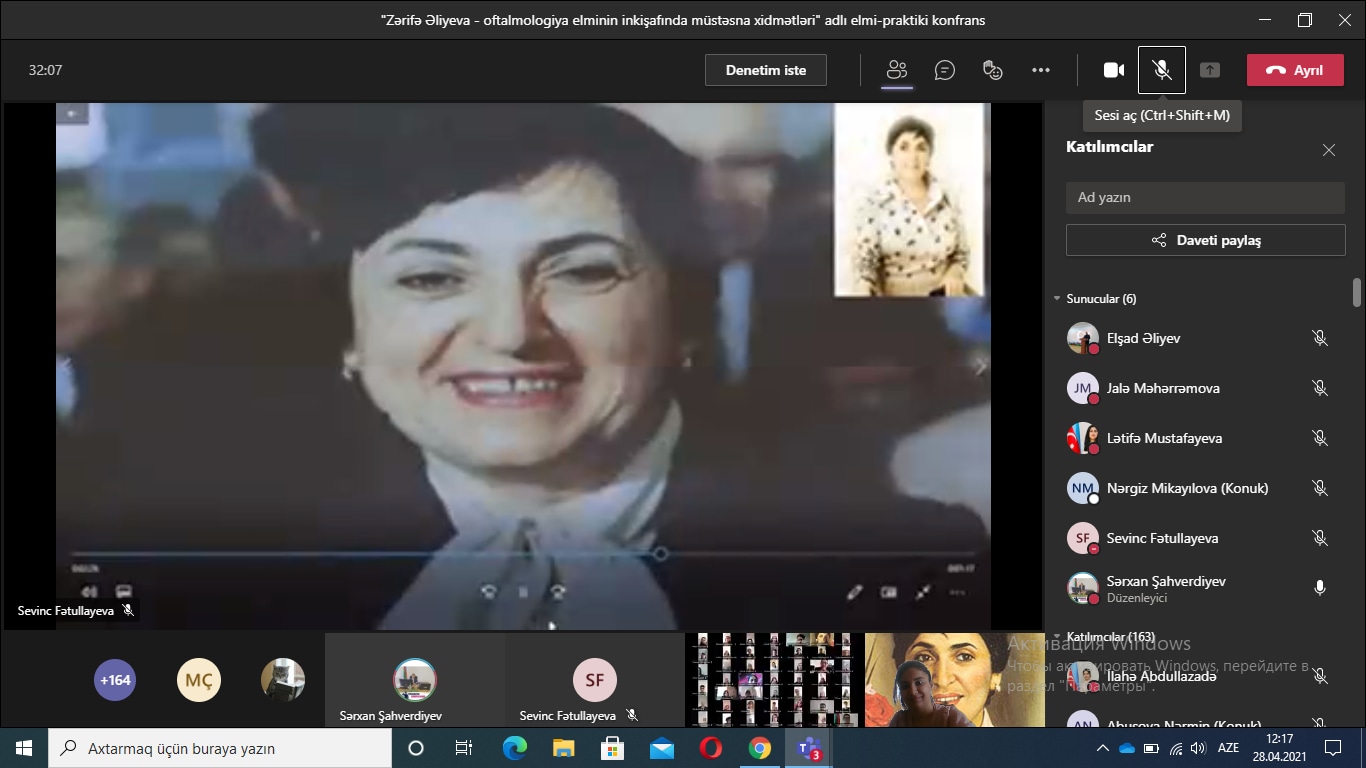
Task: Open Microsoft Edge from taskbar
Action: click(x=514, y=748)
